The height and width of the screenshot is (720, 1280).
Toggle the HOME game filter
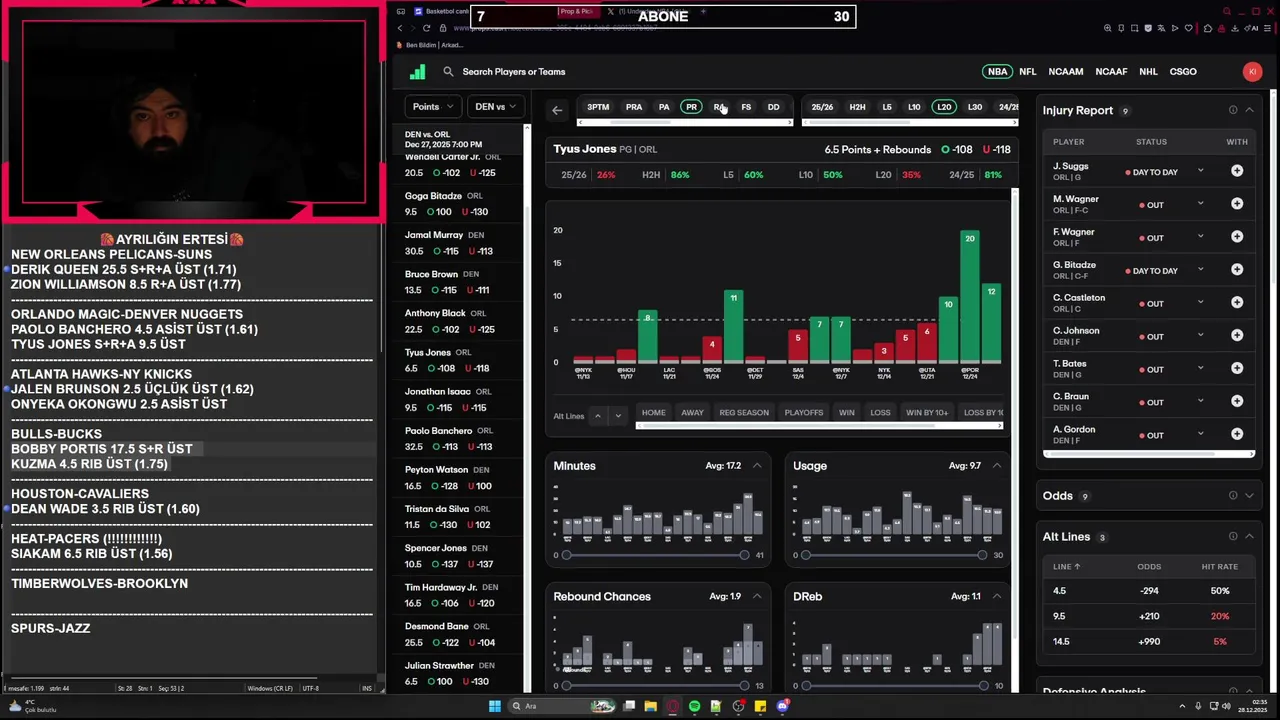tap(653, 412)
